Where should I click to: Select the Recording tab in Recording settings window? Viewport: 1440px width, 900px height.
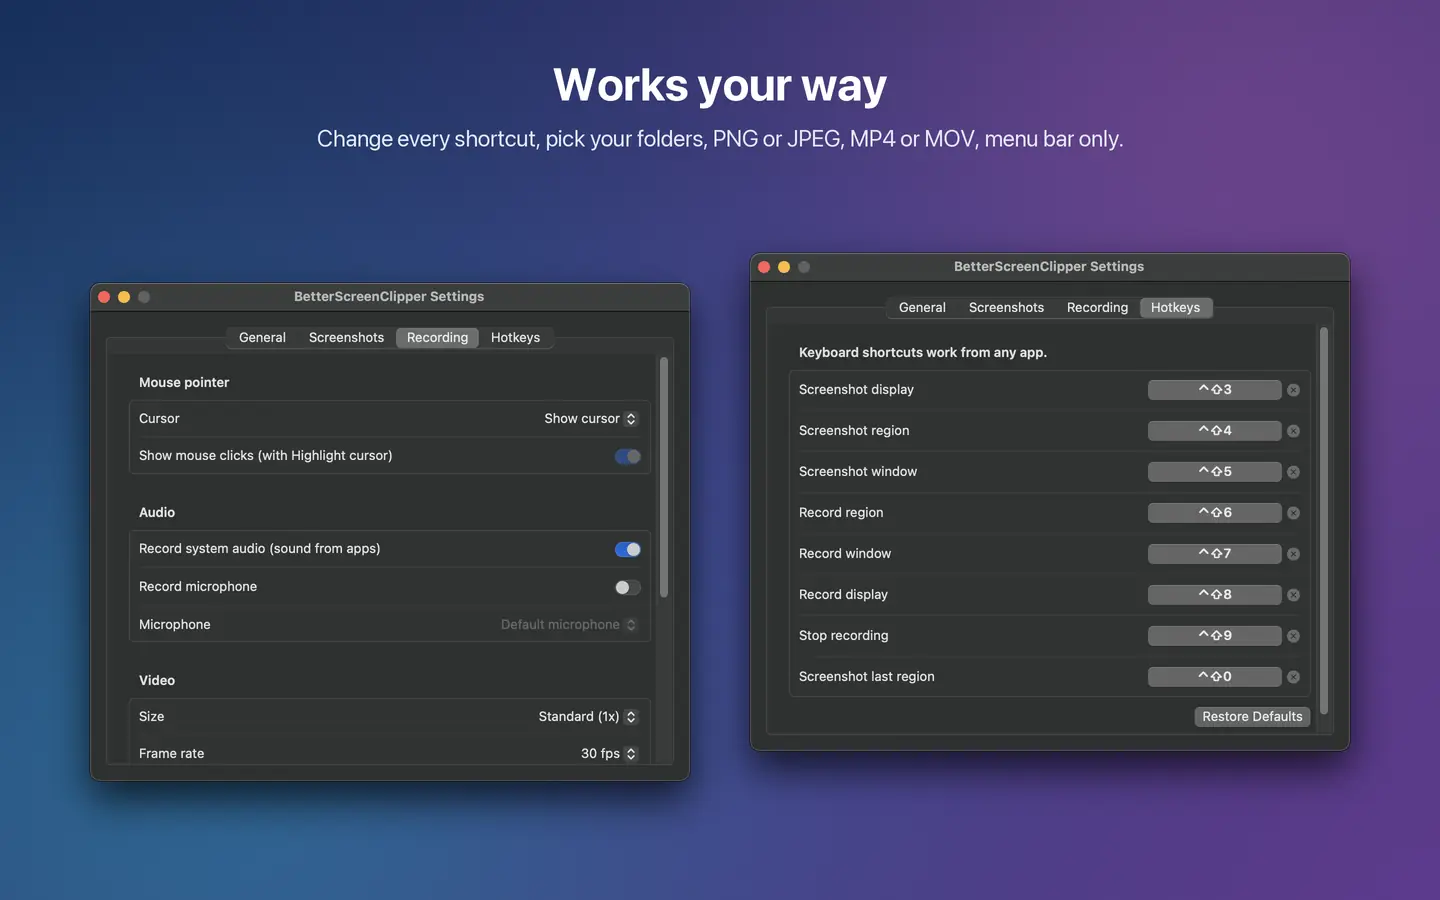(x=437, y=338)
